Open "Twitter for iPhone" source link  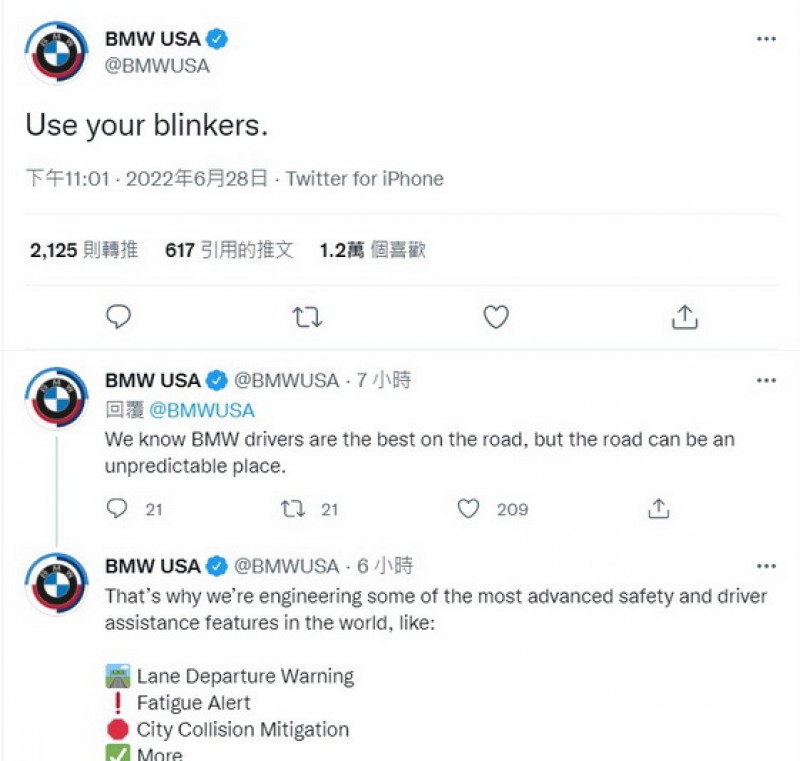[x=364, y=179]
